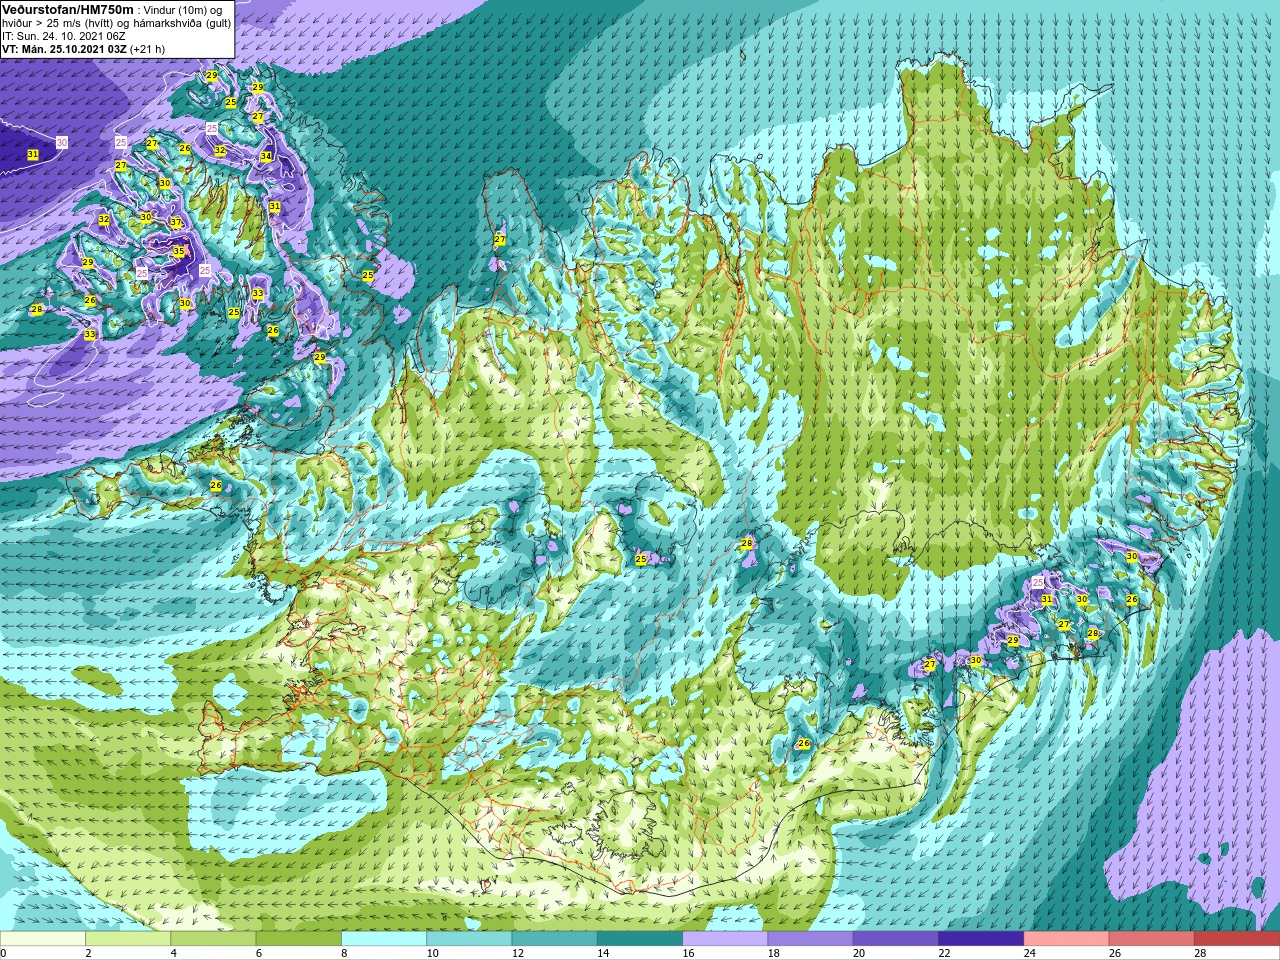Click the 26–28 m/s salmon red legend swatch
Viewport: 1280px width, 960px height.
(1152, 940)
